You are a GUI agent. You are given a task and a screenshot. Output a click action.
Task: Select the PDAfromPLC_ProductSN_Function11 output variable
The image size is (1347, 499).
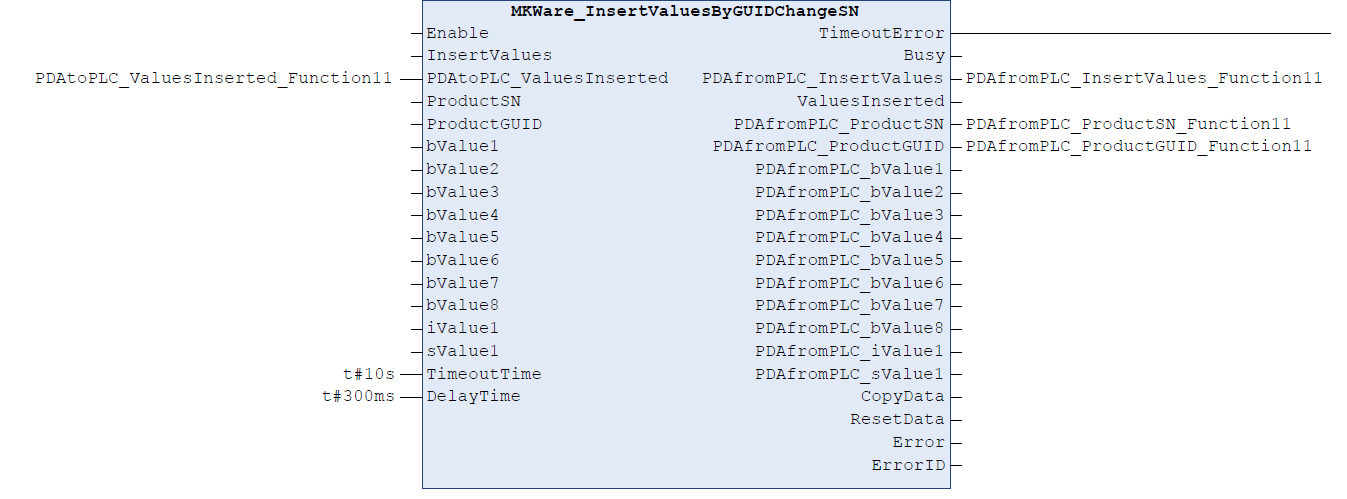point(1128,124)
